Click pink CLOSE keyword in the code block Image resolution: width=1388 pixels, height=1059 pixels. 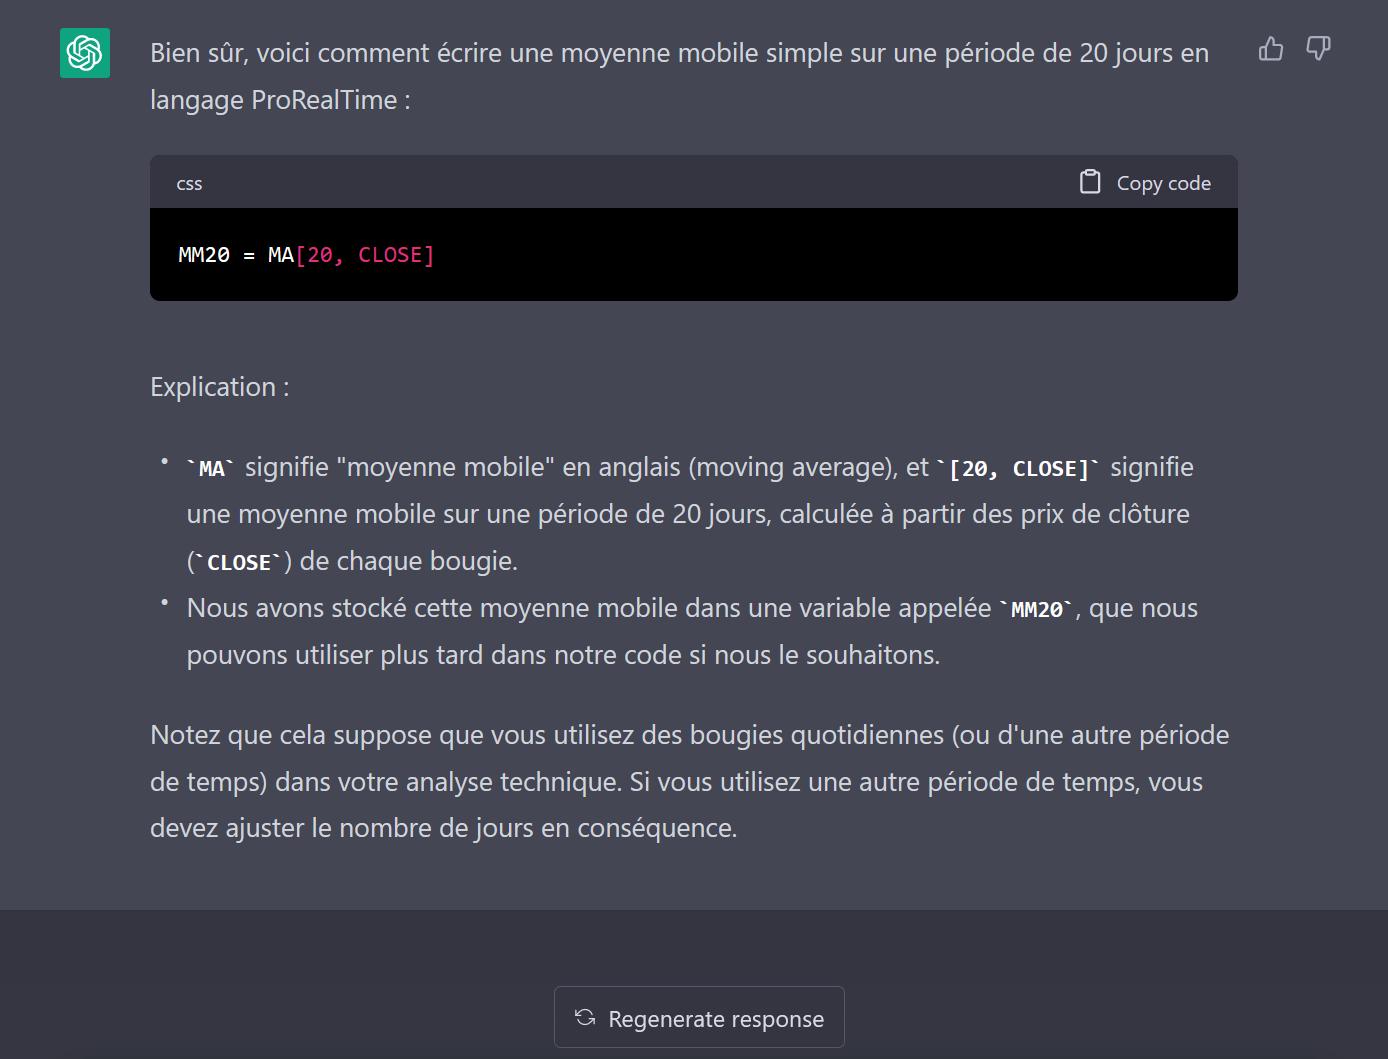tap(390, 255)
